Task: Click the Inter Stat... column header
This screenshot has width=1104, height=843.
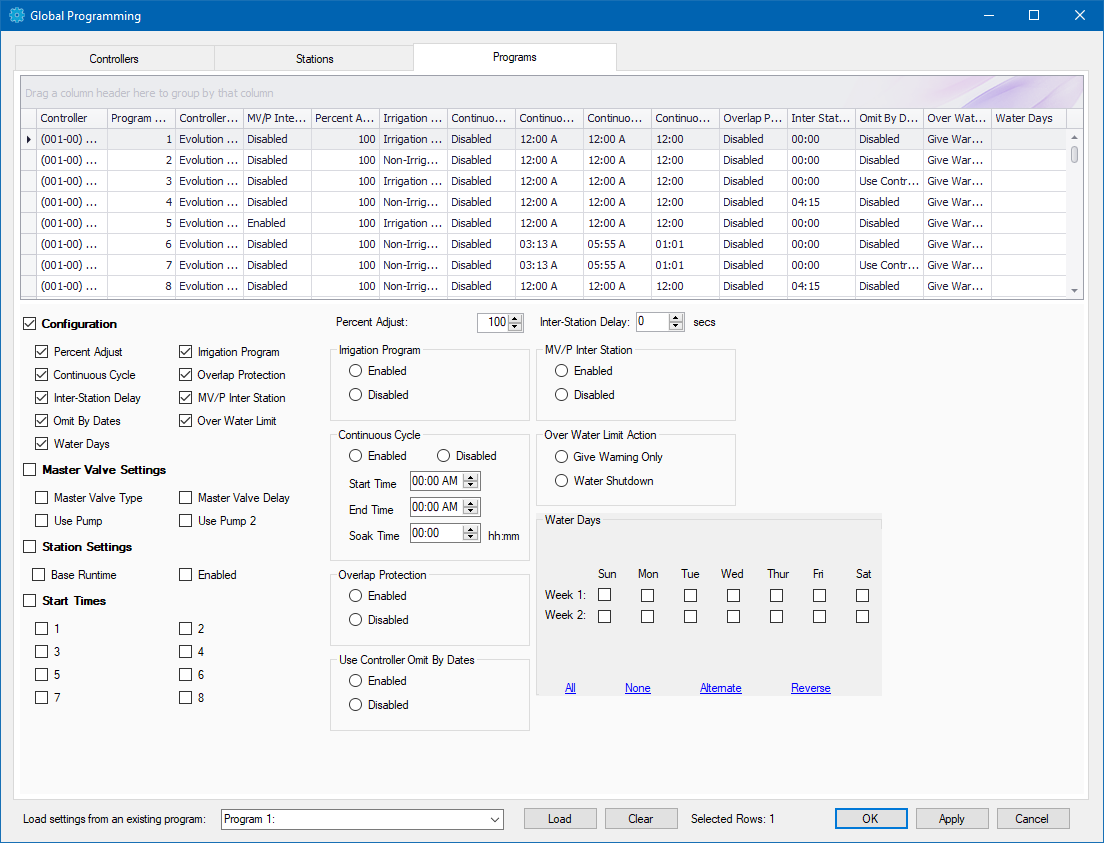Action: [821, 118]
